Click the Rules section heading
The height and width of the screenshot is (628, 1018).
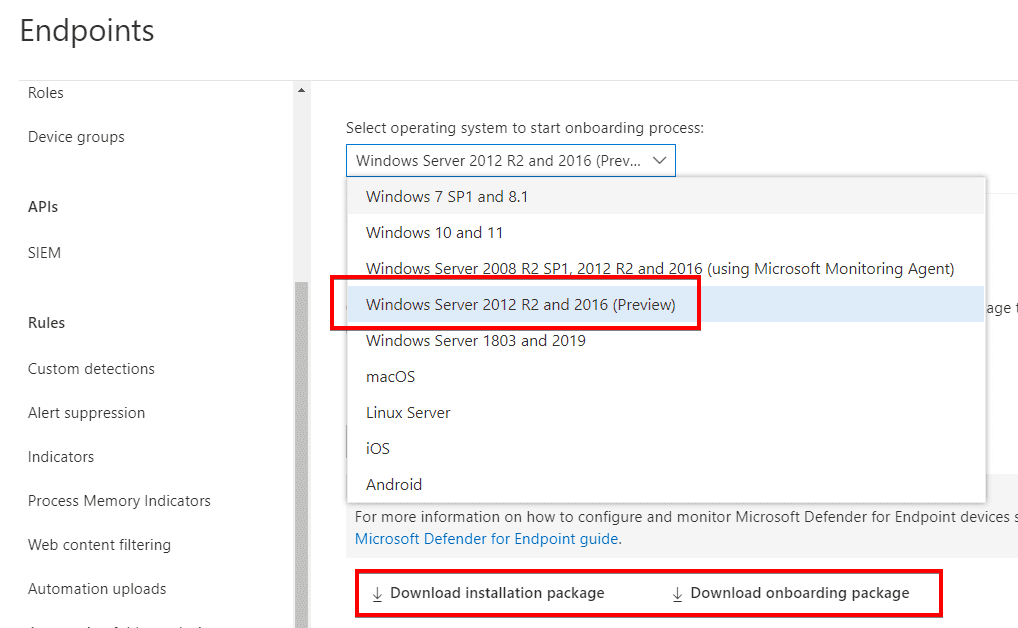(46, 323)
